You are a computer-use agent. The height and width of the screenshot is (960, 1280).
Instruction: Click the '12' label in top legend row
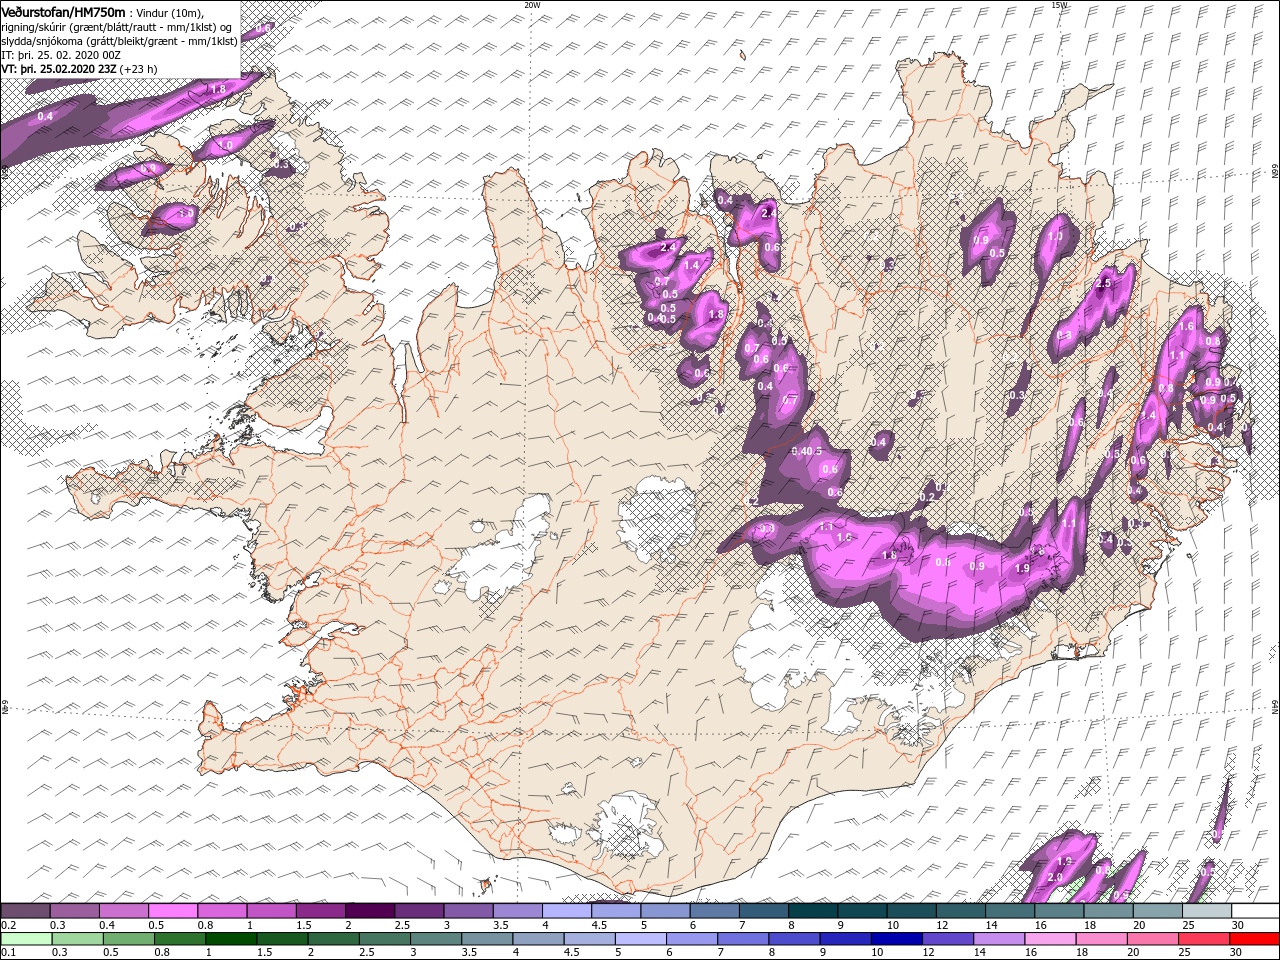pos(941,925)
